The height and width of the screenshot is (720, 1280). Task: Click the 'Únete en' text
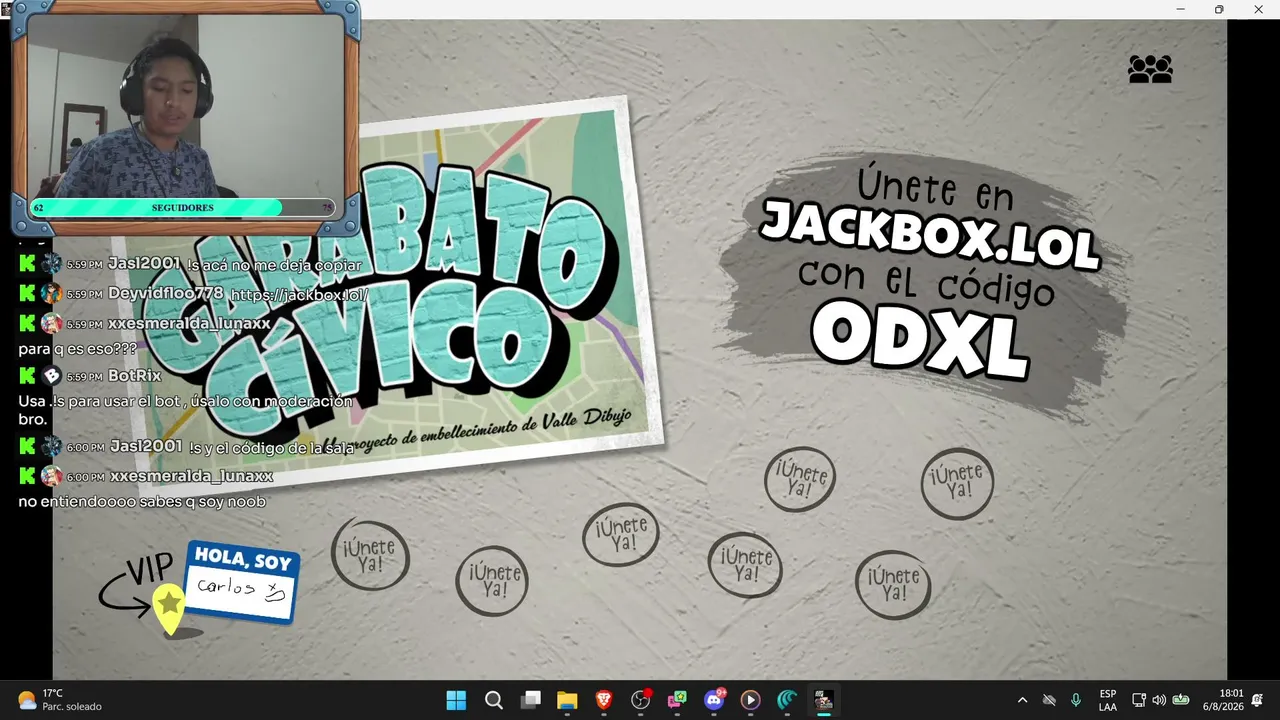point(934,188)
